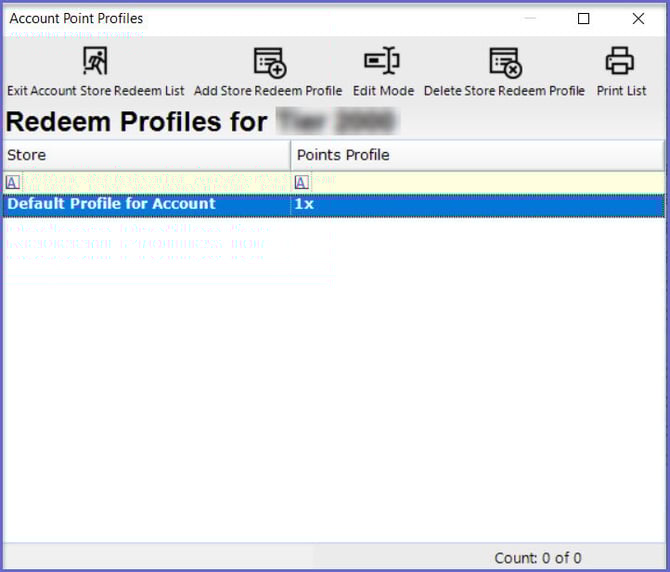Sort by the Points Profile column header

pos(477,155)
